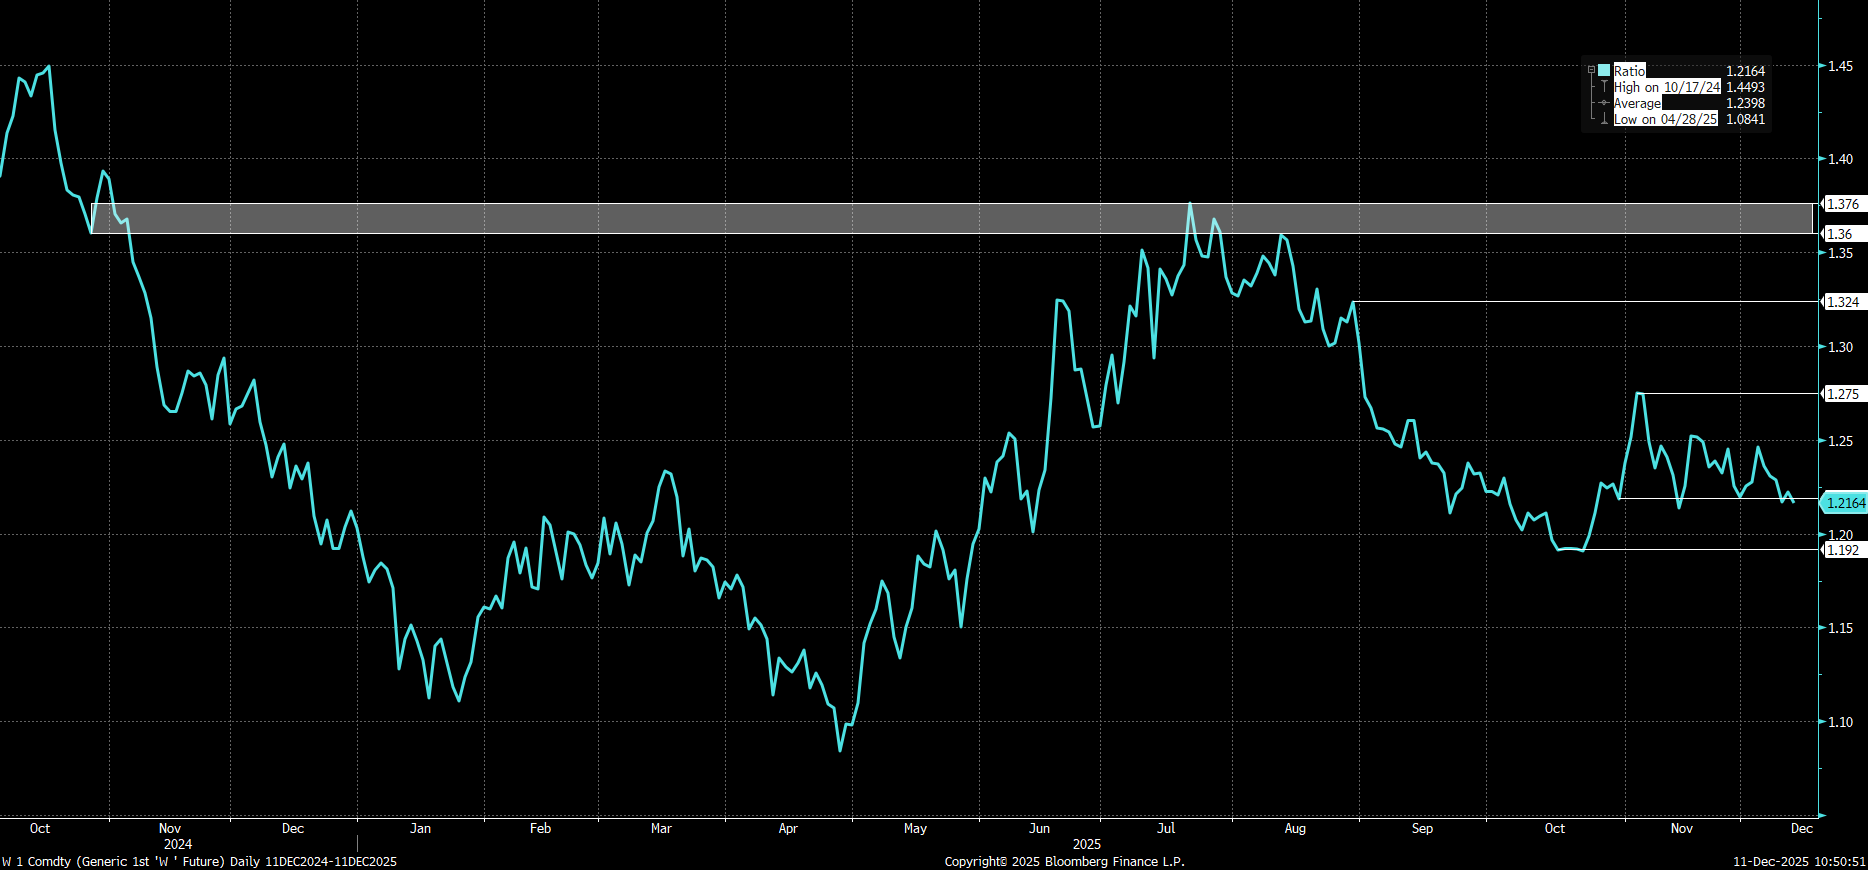This screenshot has width=1868, height=870.
Task: Click the 1.36 price level tag
Action: click(x=1840, y=234)
